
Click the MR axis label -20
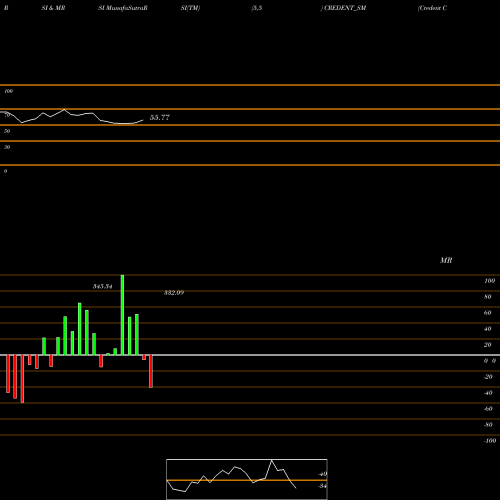pyautogui.click(x=488, y=377)
